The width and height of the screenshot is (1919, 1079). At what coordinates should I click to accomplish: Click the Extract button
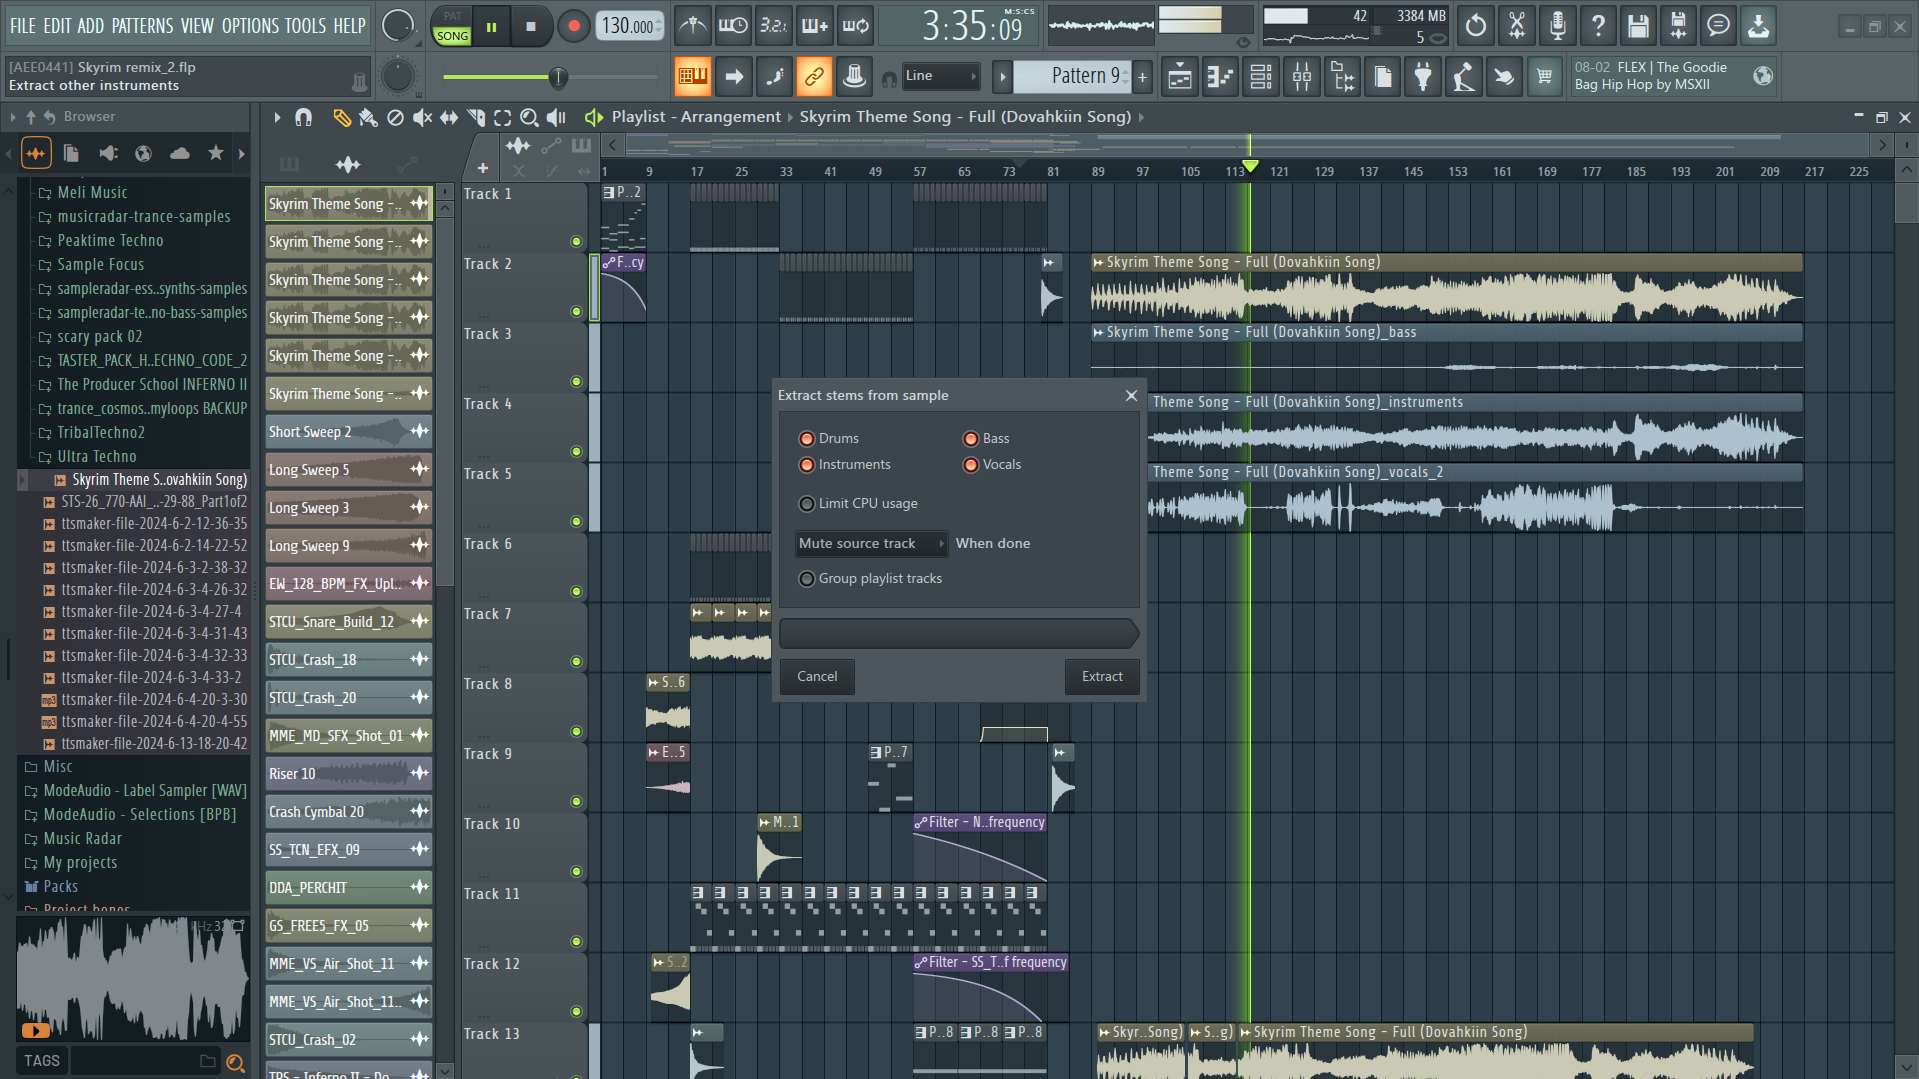(1102, 677)
